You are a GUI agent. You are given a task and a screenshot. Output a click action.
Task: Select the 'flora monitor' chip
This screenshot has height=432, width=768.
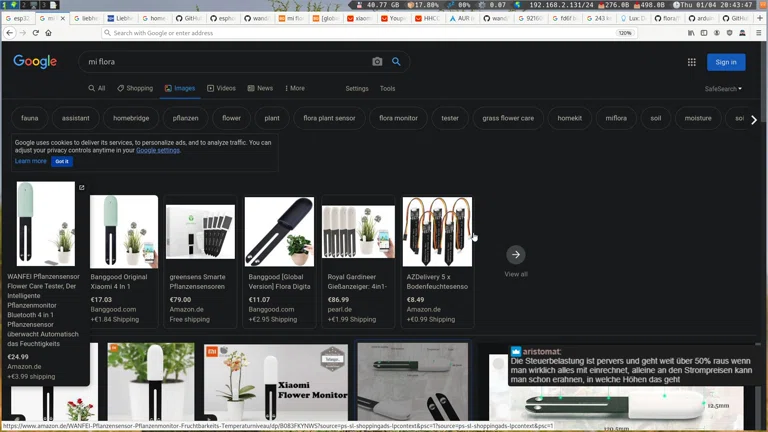(x=398, y=118)
